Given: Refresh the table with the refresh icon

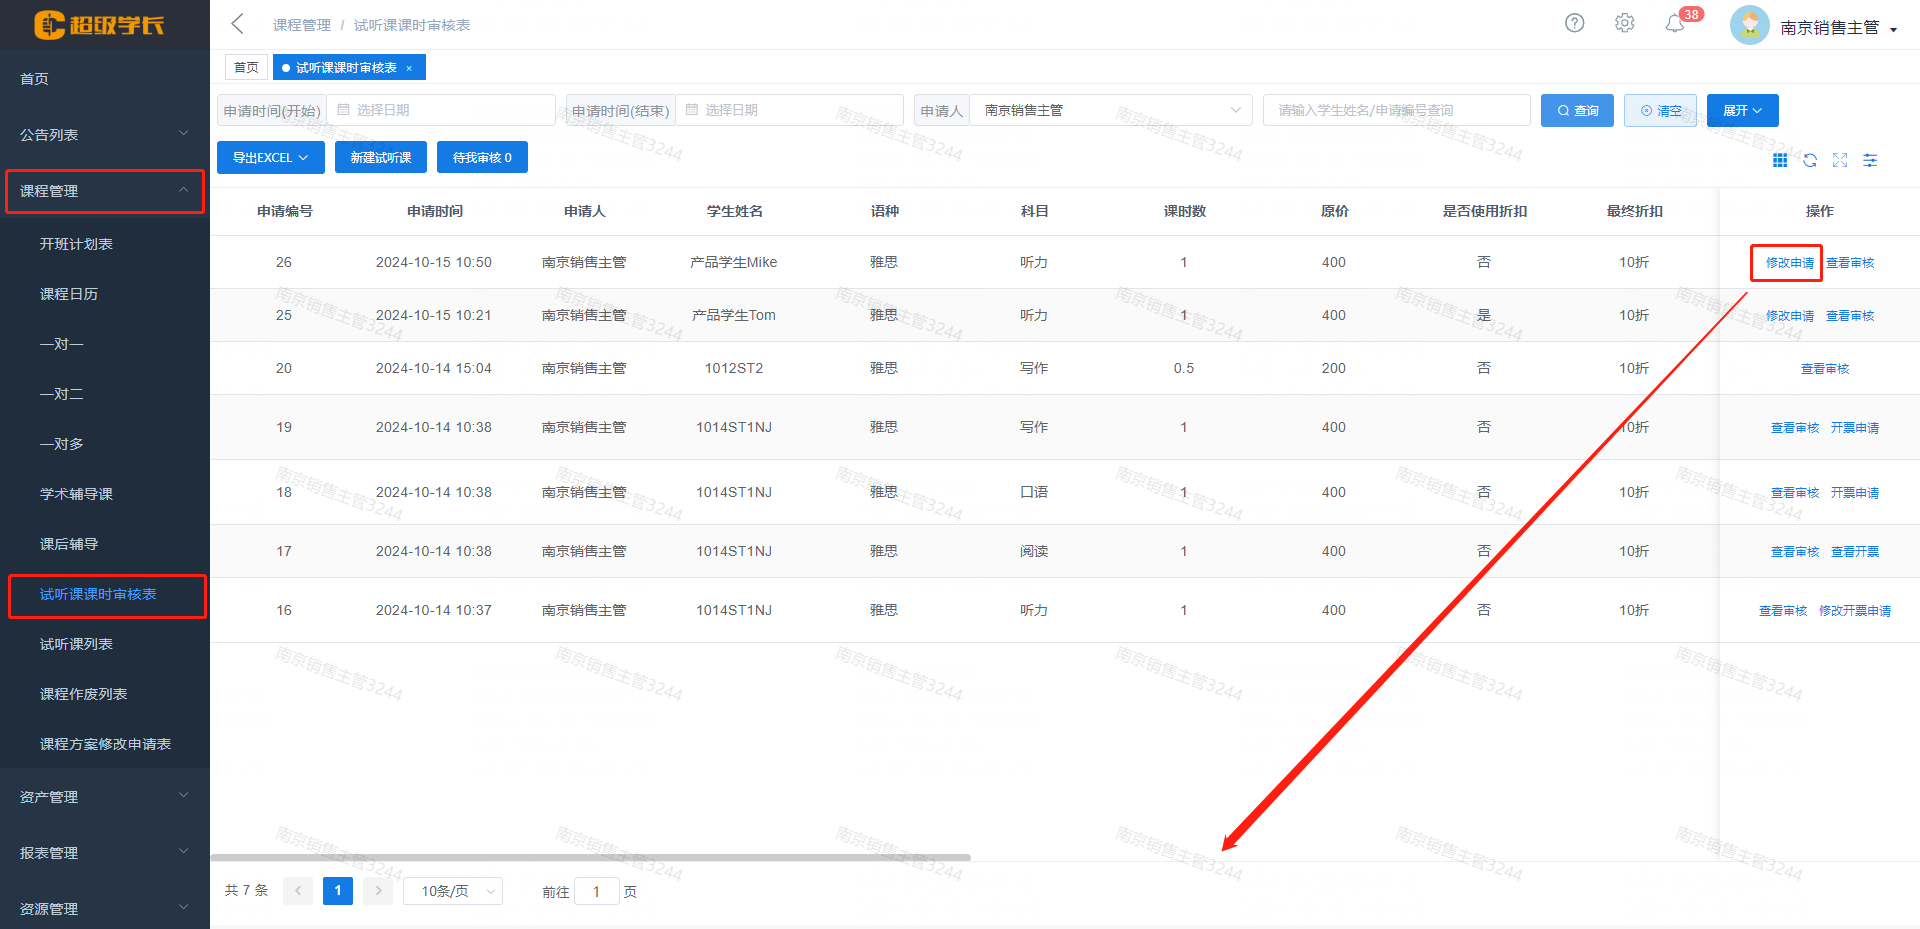Looking at the screenshot, I should pyautogui.click(x=1810, y=160).
